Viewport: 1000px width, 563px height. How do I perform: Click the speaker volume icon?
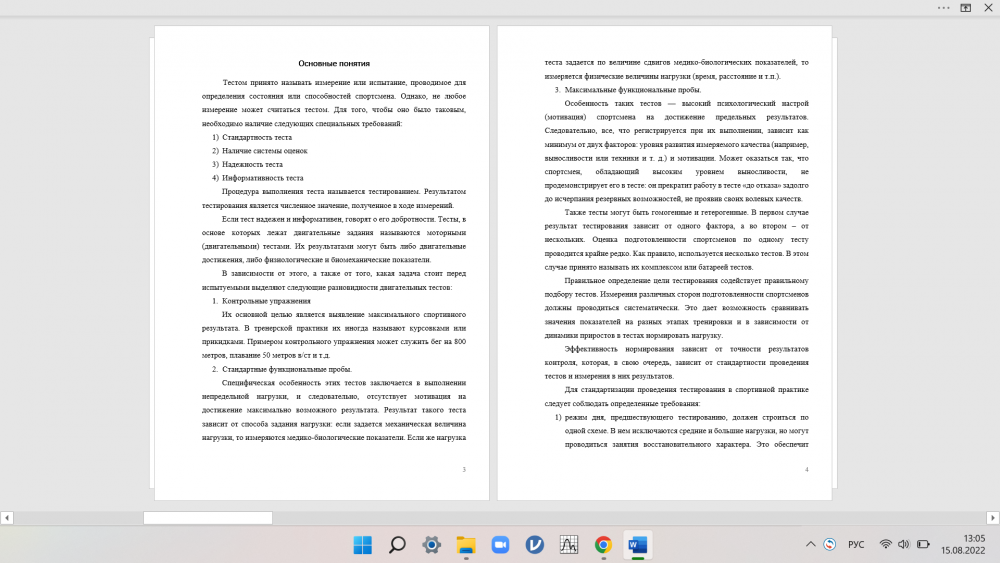point(904,544)
